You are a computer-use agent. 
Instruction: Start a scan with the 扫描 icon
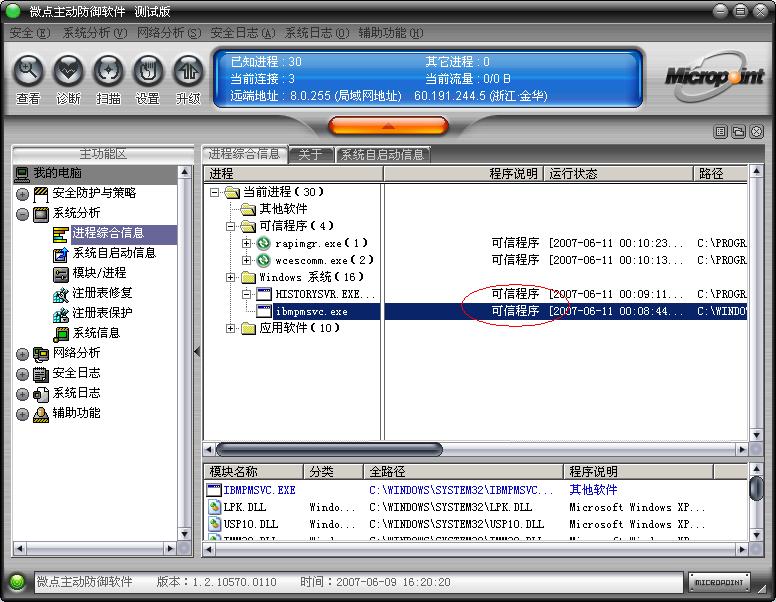tap(108, 72)
